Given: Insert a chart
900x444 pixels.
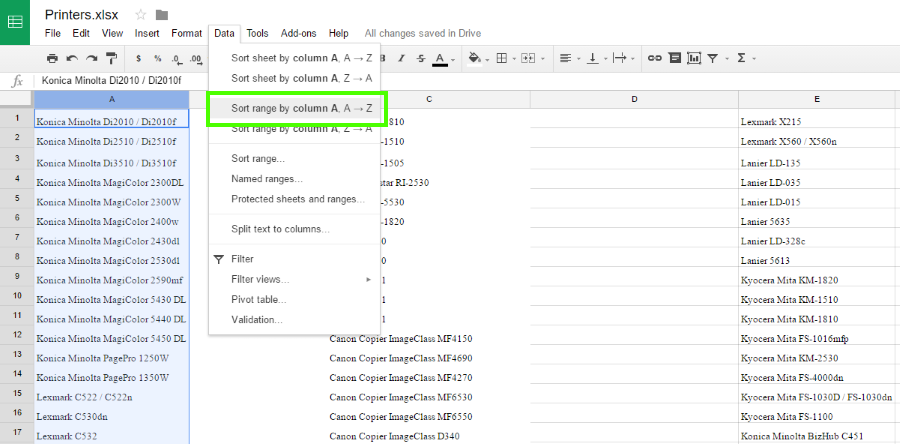Looking at the screenshot, I should (694, 58).
